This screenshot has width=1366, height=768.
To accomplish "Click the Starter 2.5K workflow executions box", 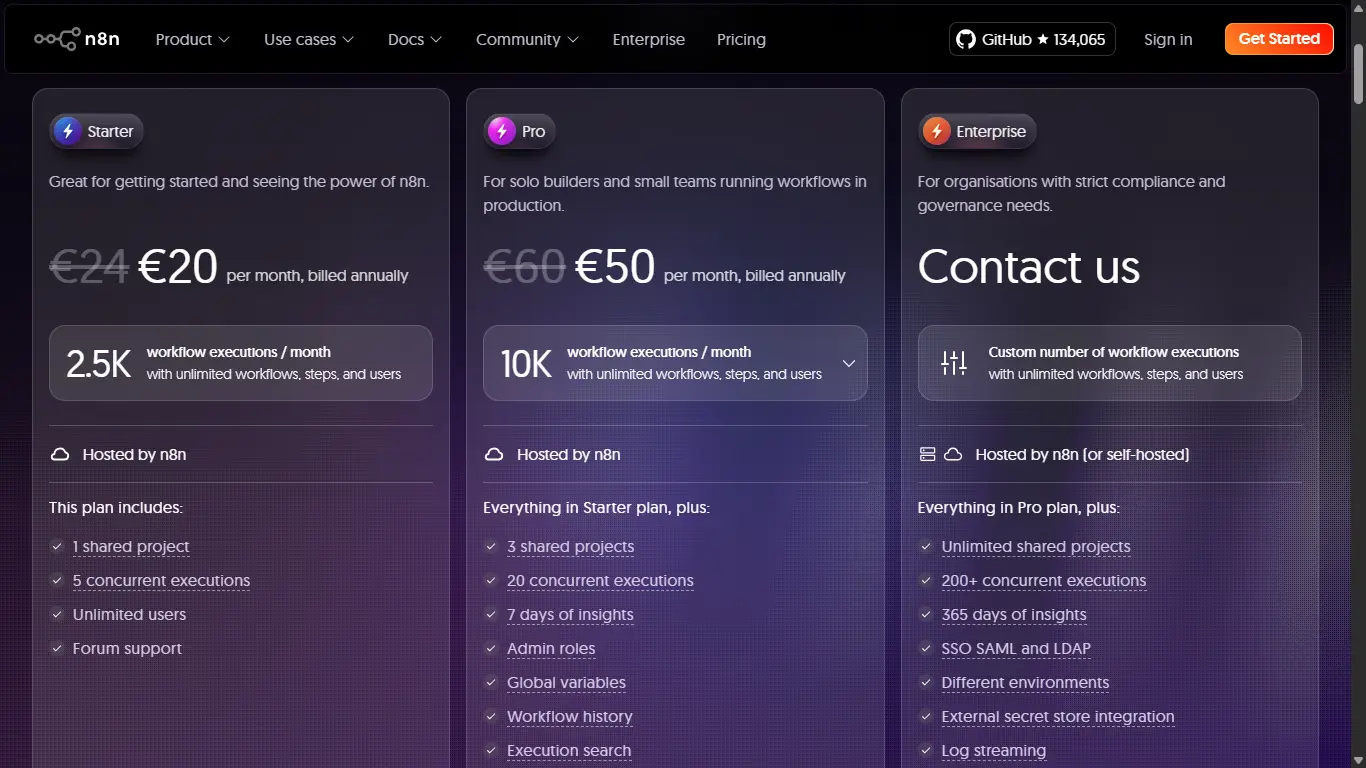I will [241, 363].
